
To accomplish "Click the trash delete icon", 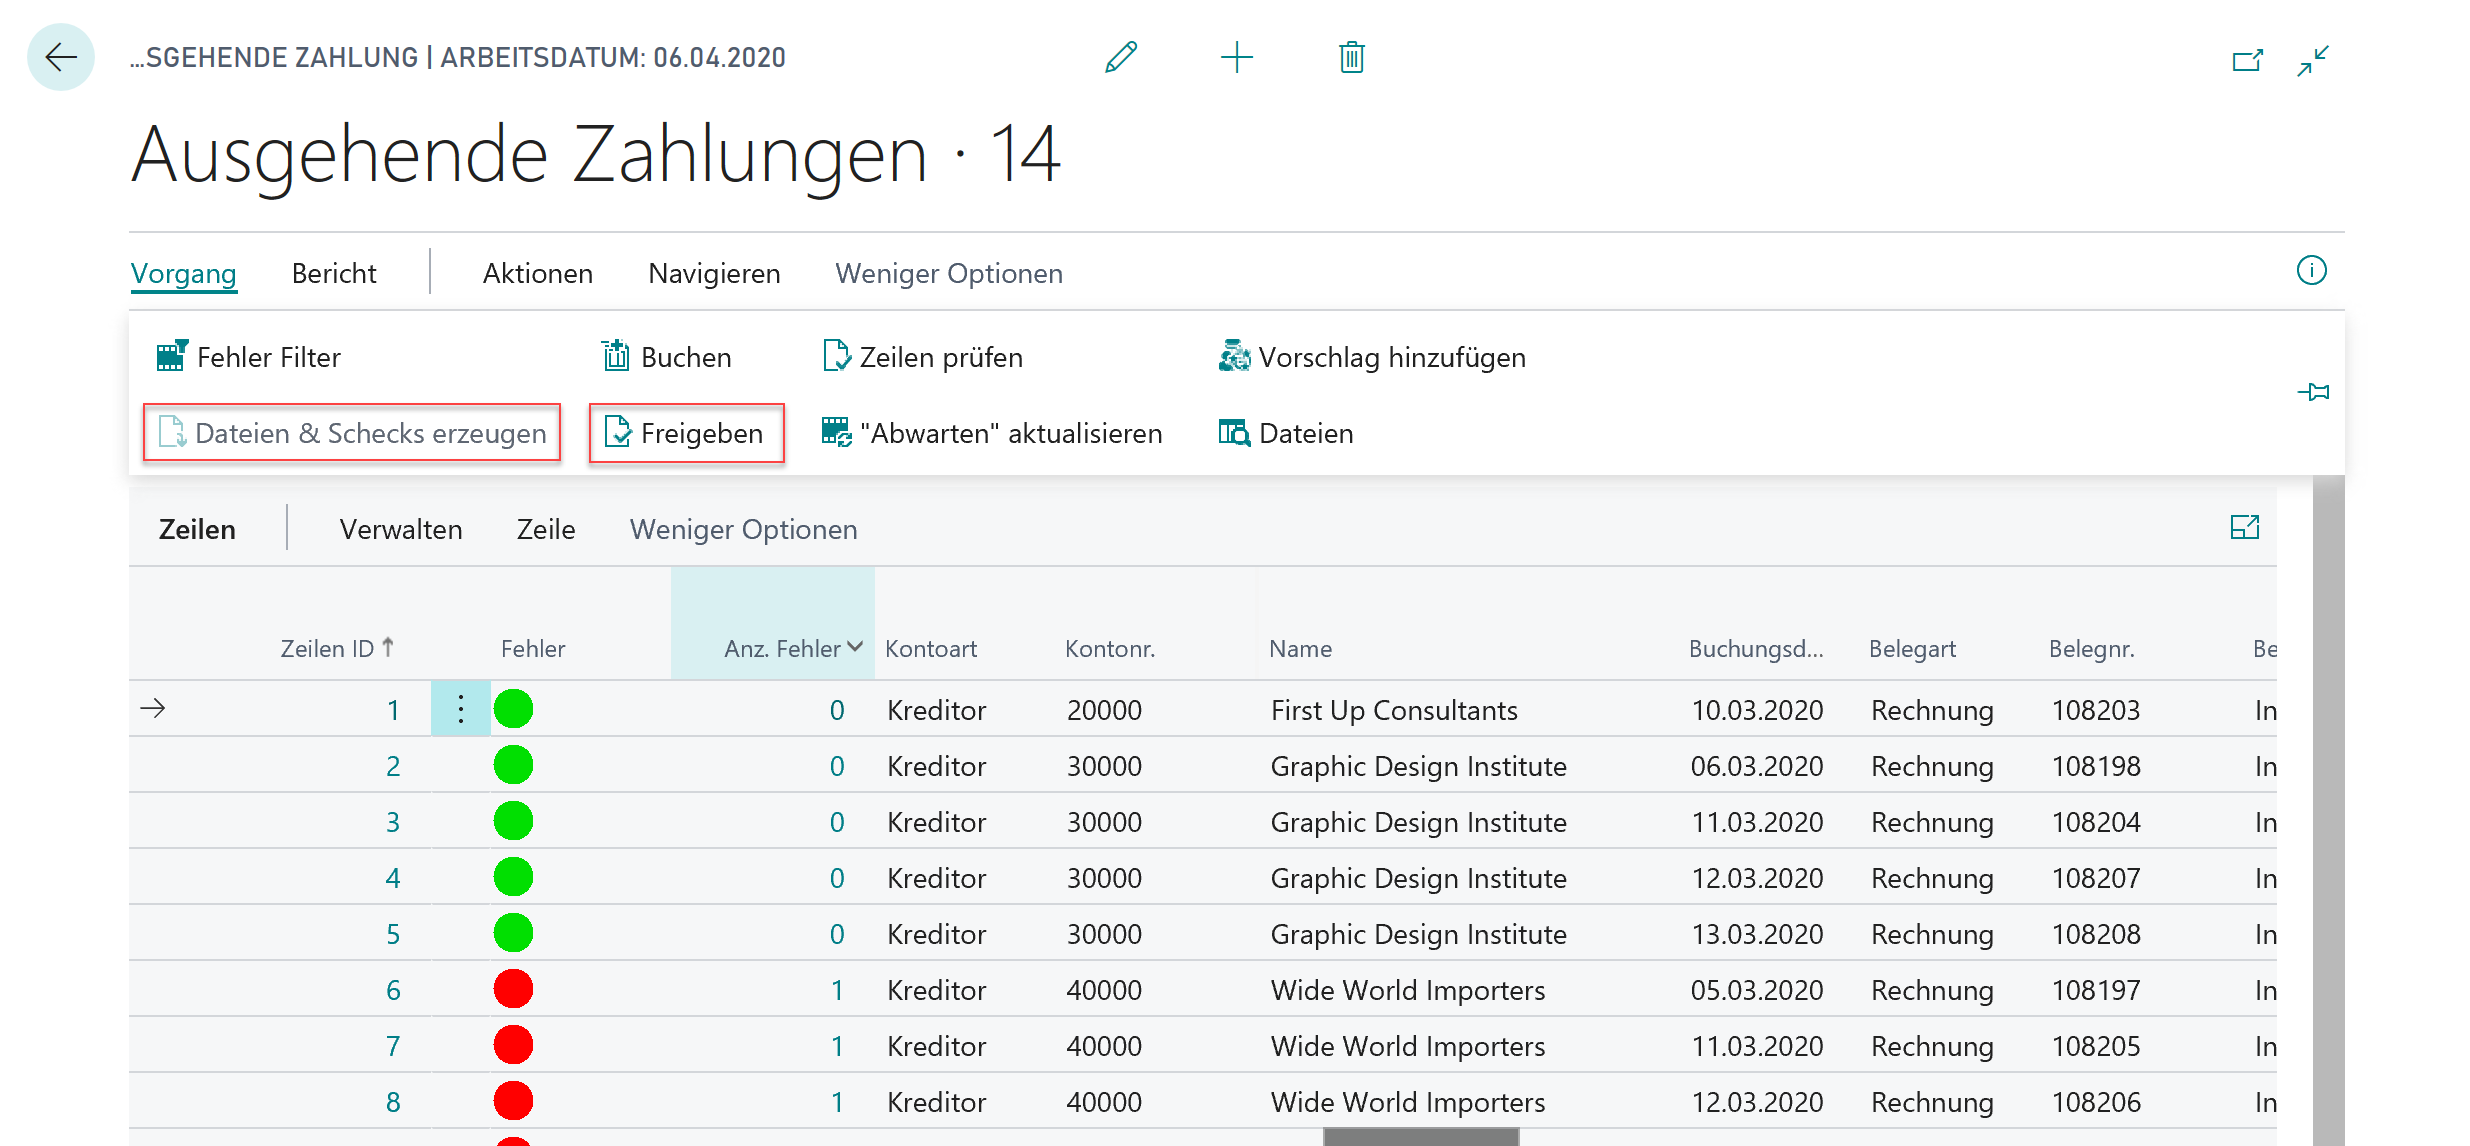I will 1352,57.
